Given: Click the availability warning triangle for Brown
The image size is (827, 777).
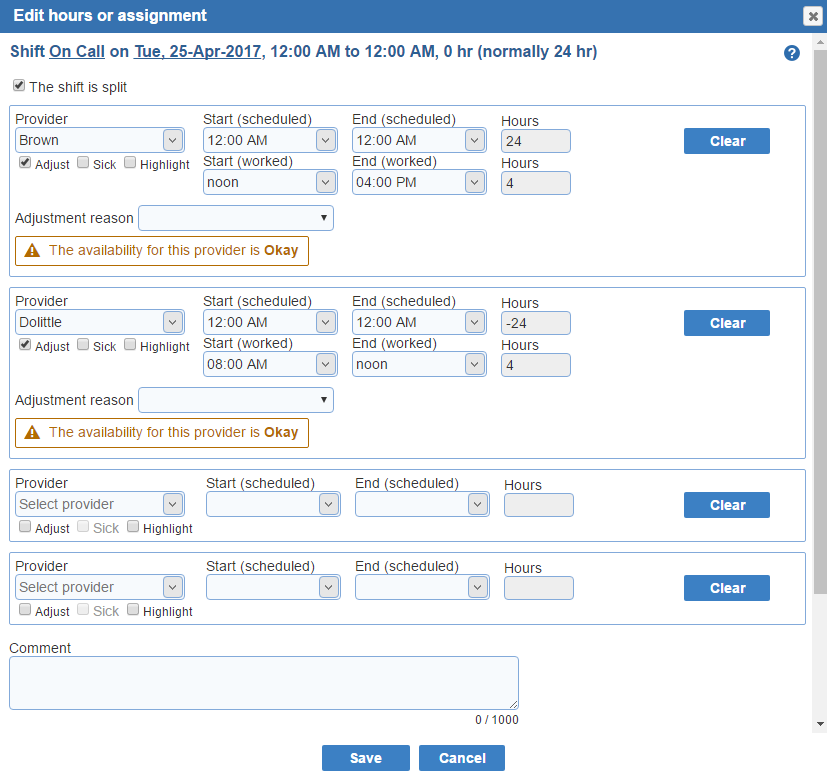Looking at the screenshot, I should point(32,251).
